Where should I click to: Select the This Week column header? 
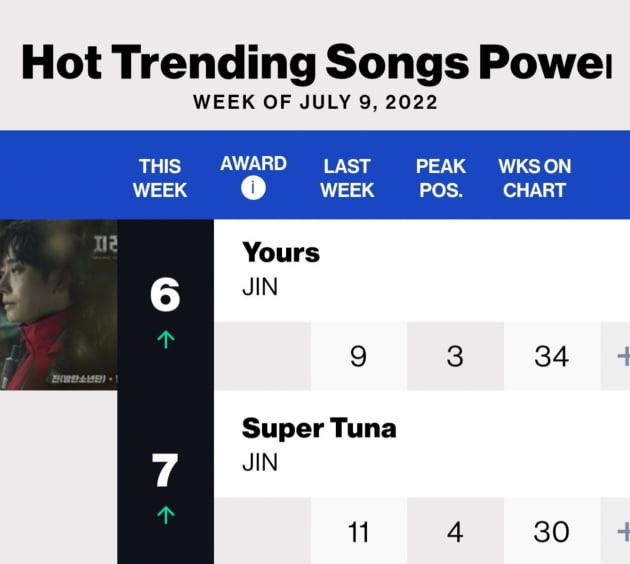point(160,178)
